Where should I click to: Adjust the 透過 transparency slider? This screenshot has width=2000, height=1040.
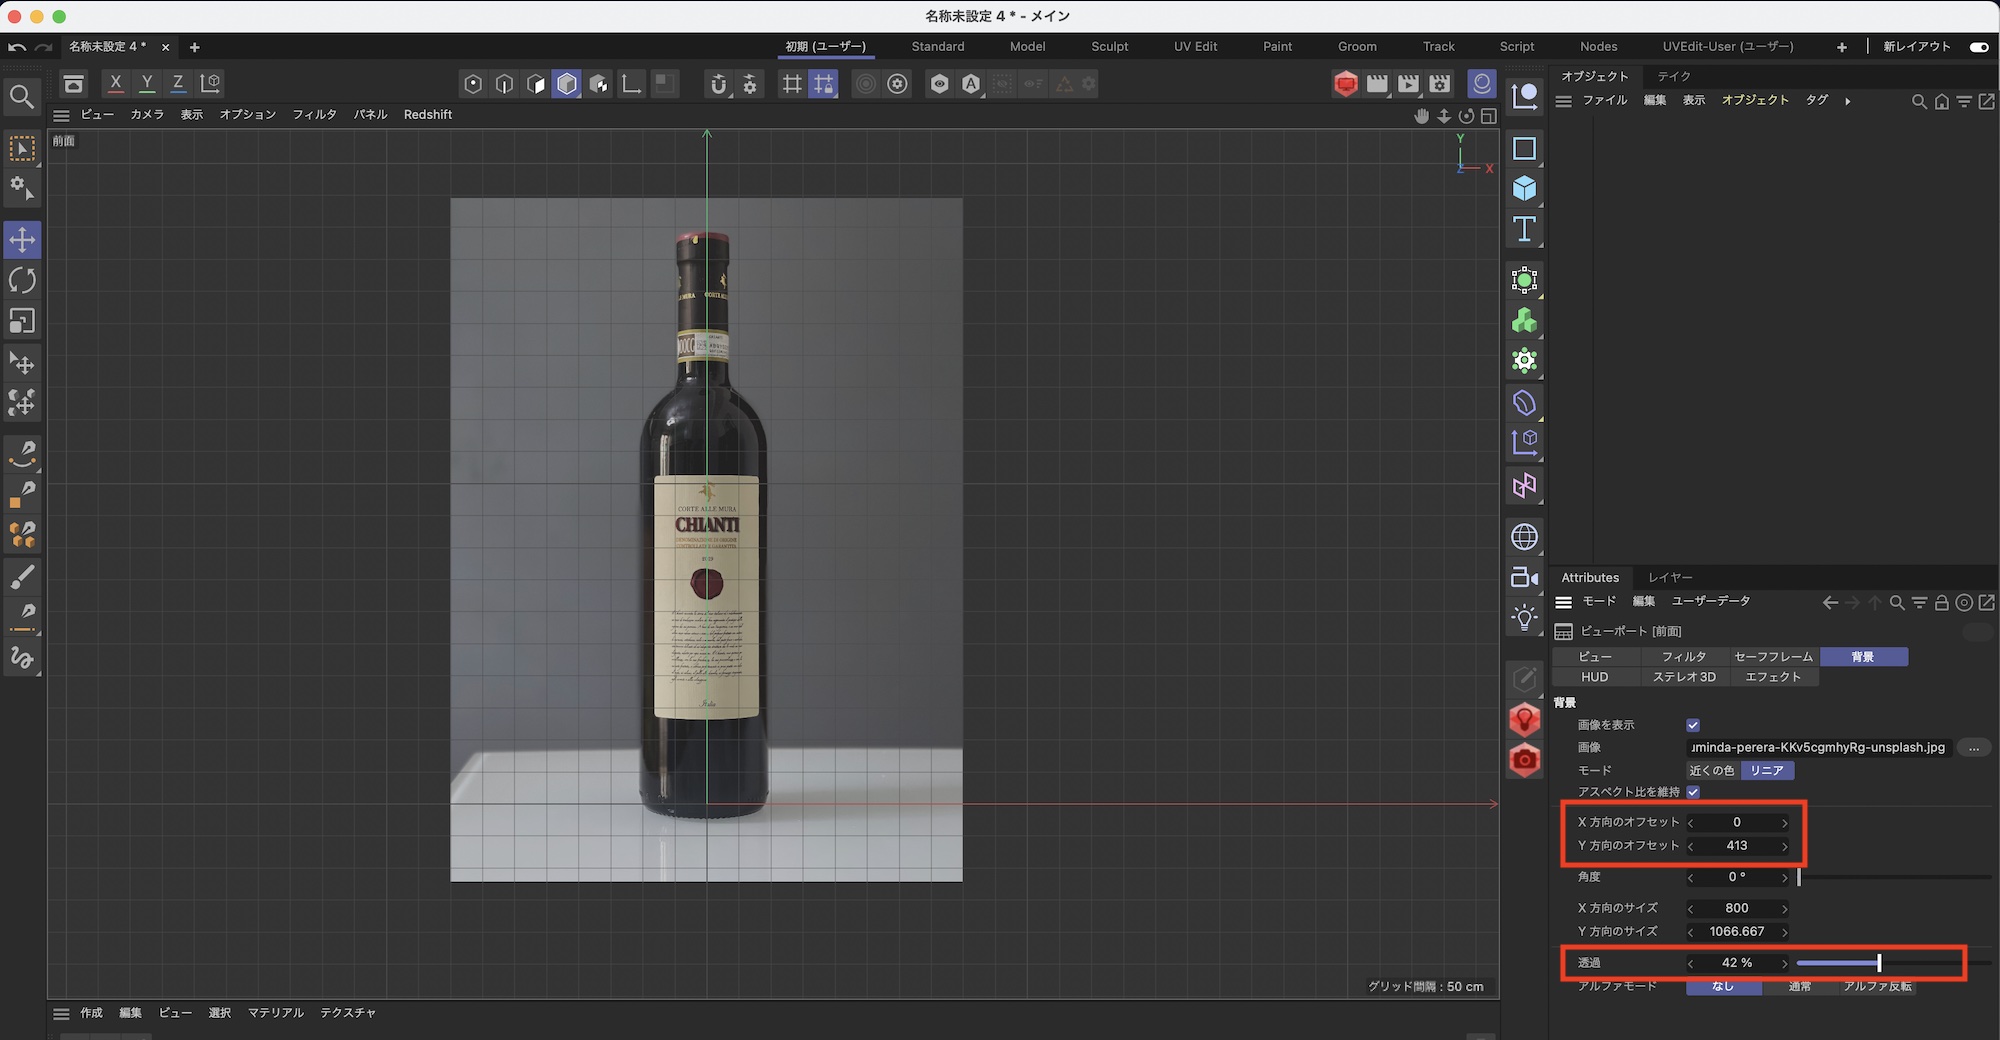click(x=1879, y=963)
